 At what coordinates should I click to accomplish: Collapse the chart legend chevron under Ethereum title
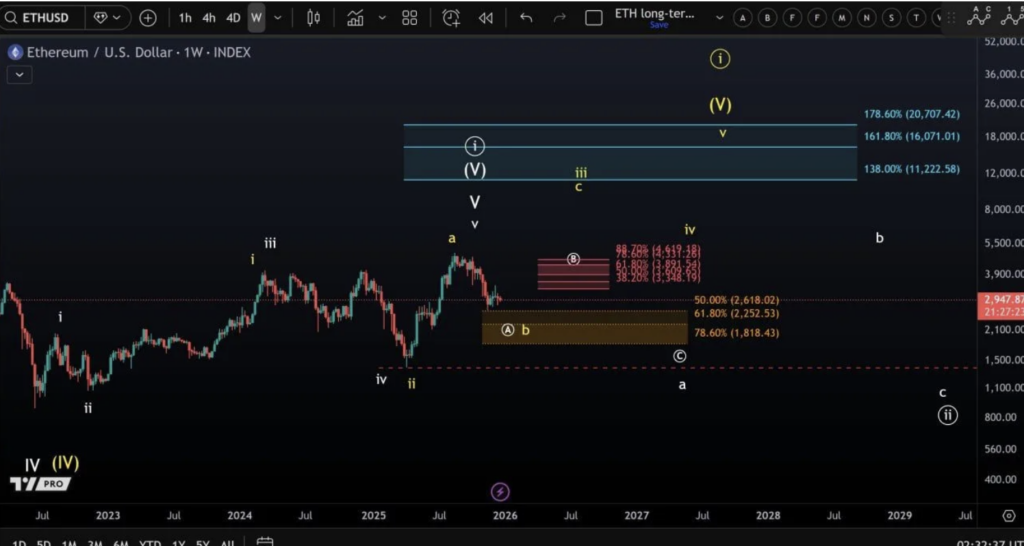tap(19, 74)
